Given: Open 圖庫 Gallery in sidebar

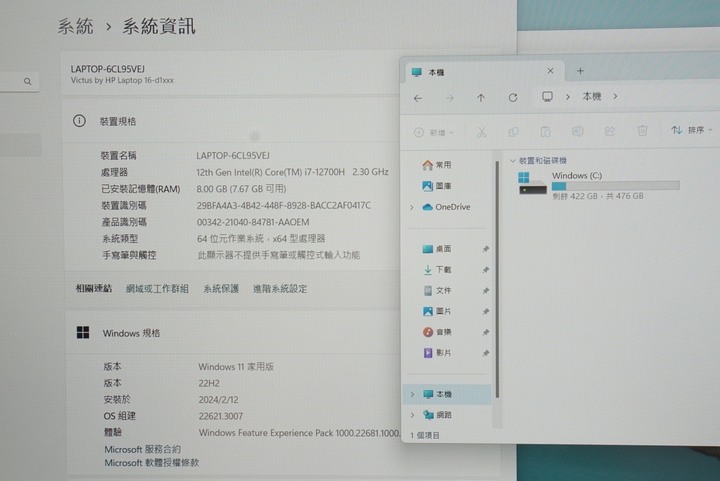Looking at the screenshot, I should click(437, 186).
